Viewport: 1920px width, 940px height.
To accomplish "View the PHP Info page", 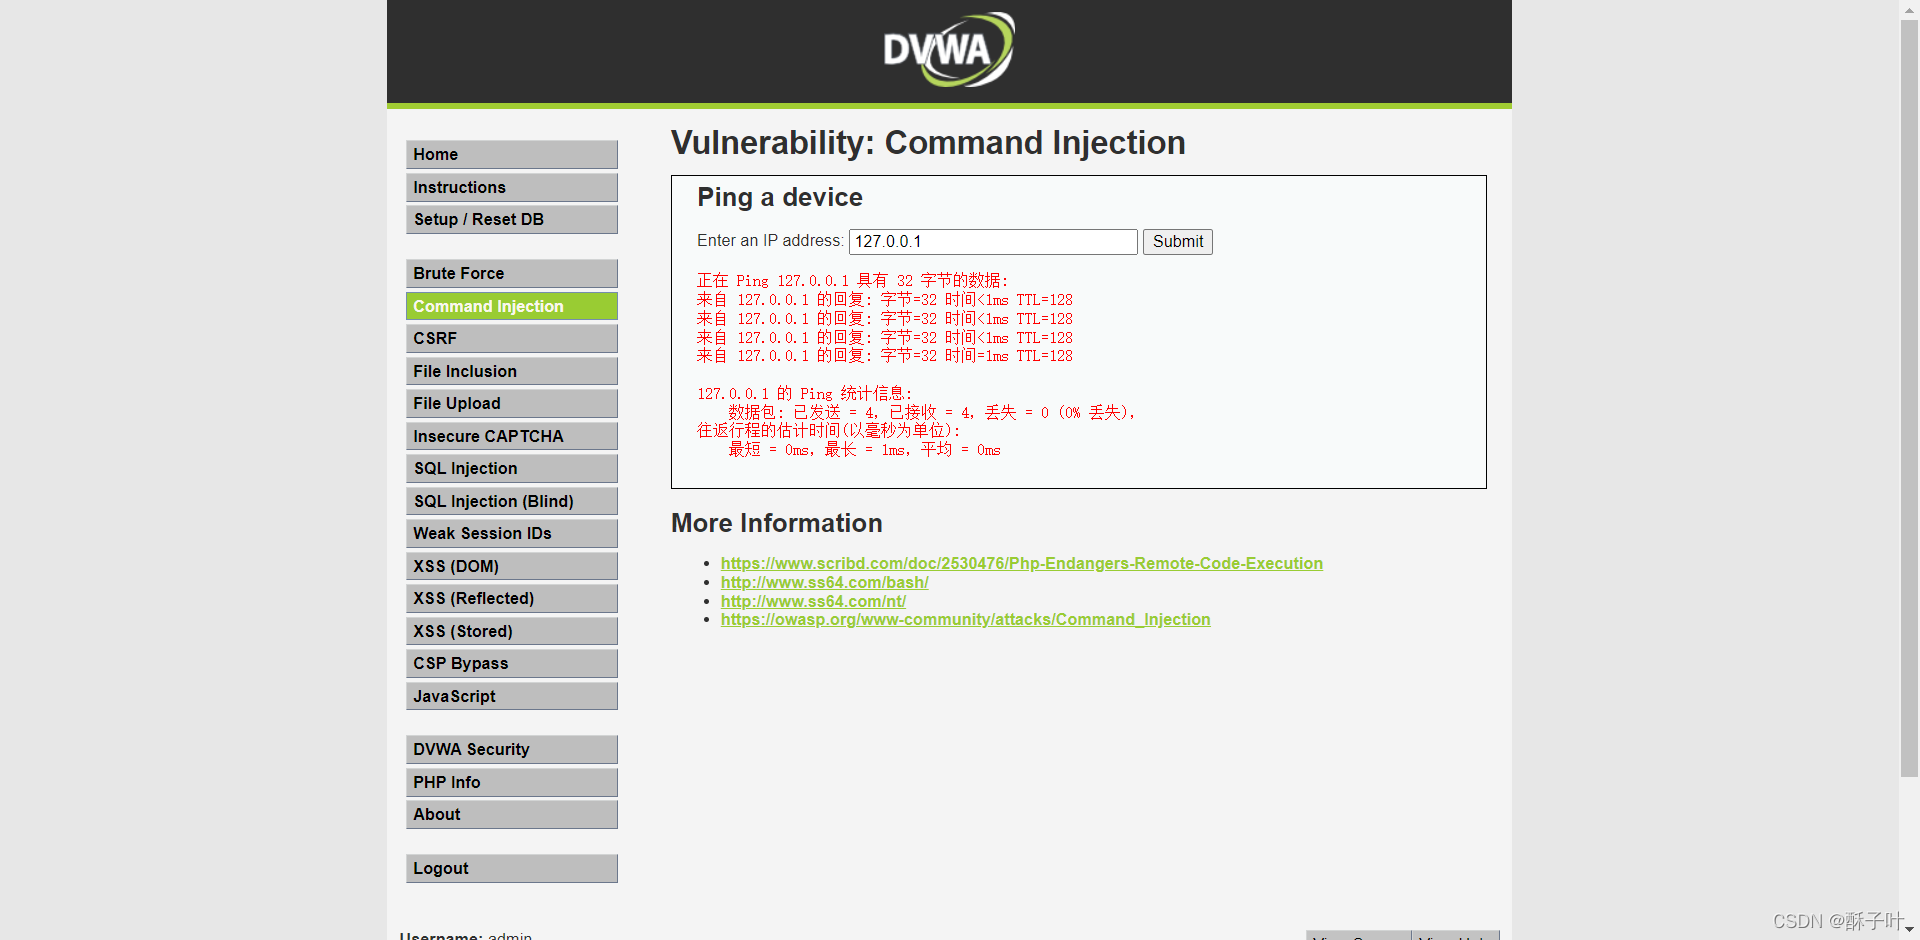I will [x=511, y=782].
